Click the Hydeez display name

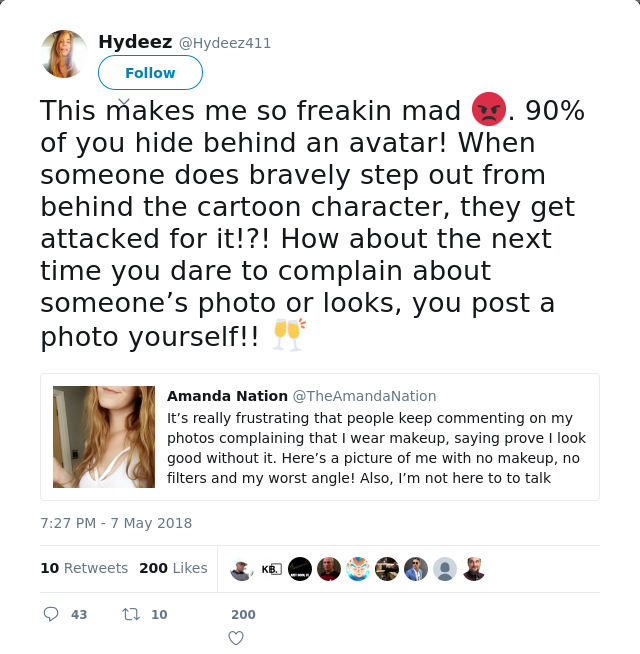point(135,42)
